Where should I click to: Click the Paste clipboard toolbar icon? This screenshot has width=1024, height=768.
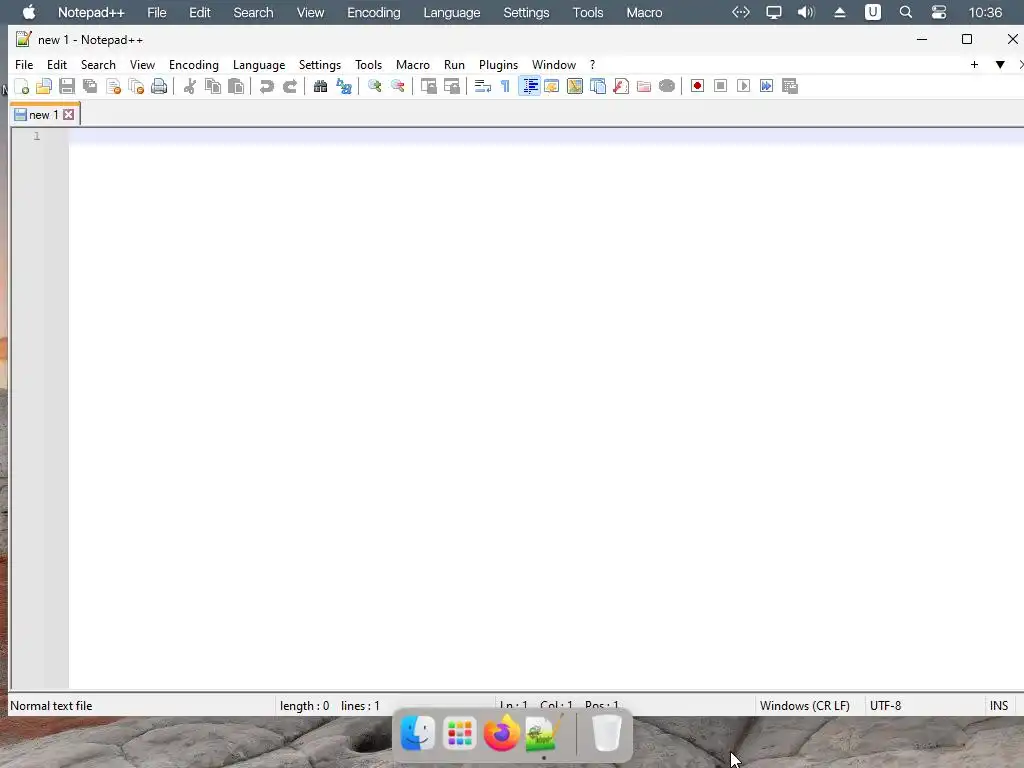pyautogui.click(x=236, y=86)
